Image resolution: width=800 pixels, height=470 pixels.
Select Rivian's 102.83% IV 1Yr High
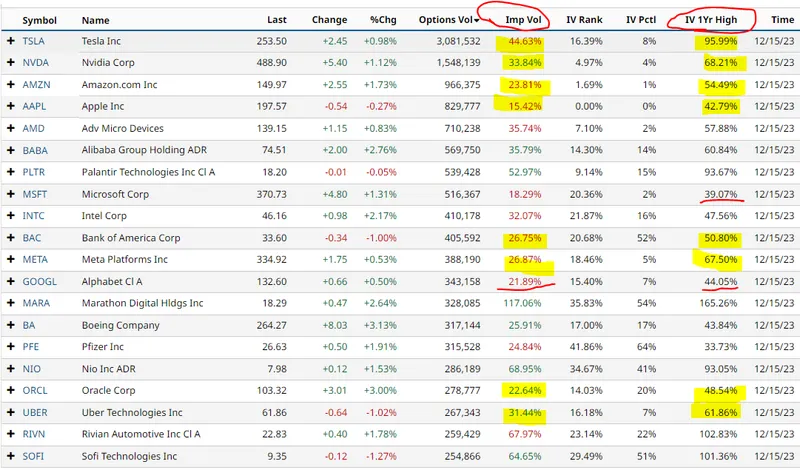tap(718, 434)
